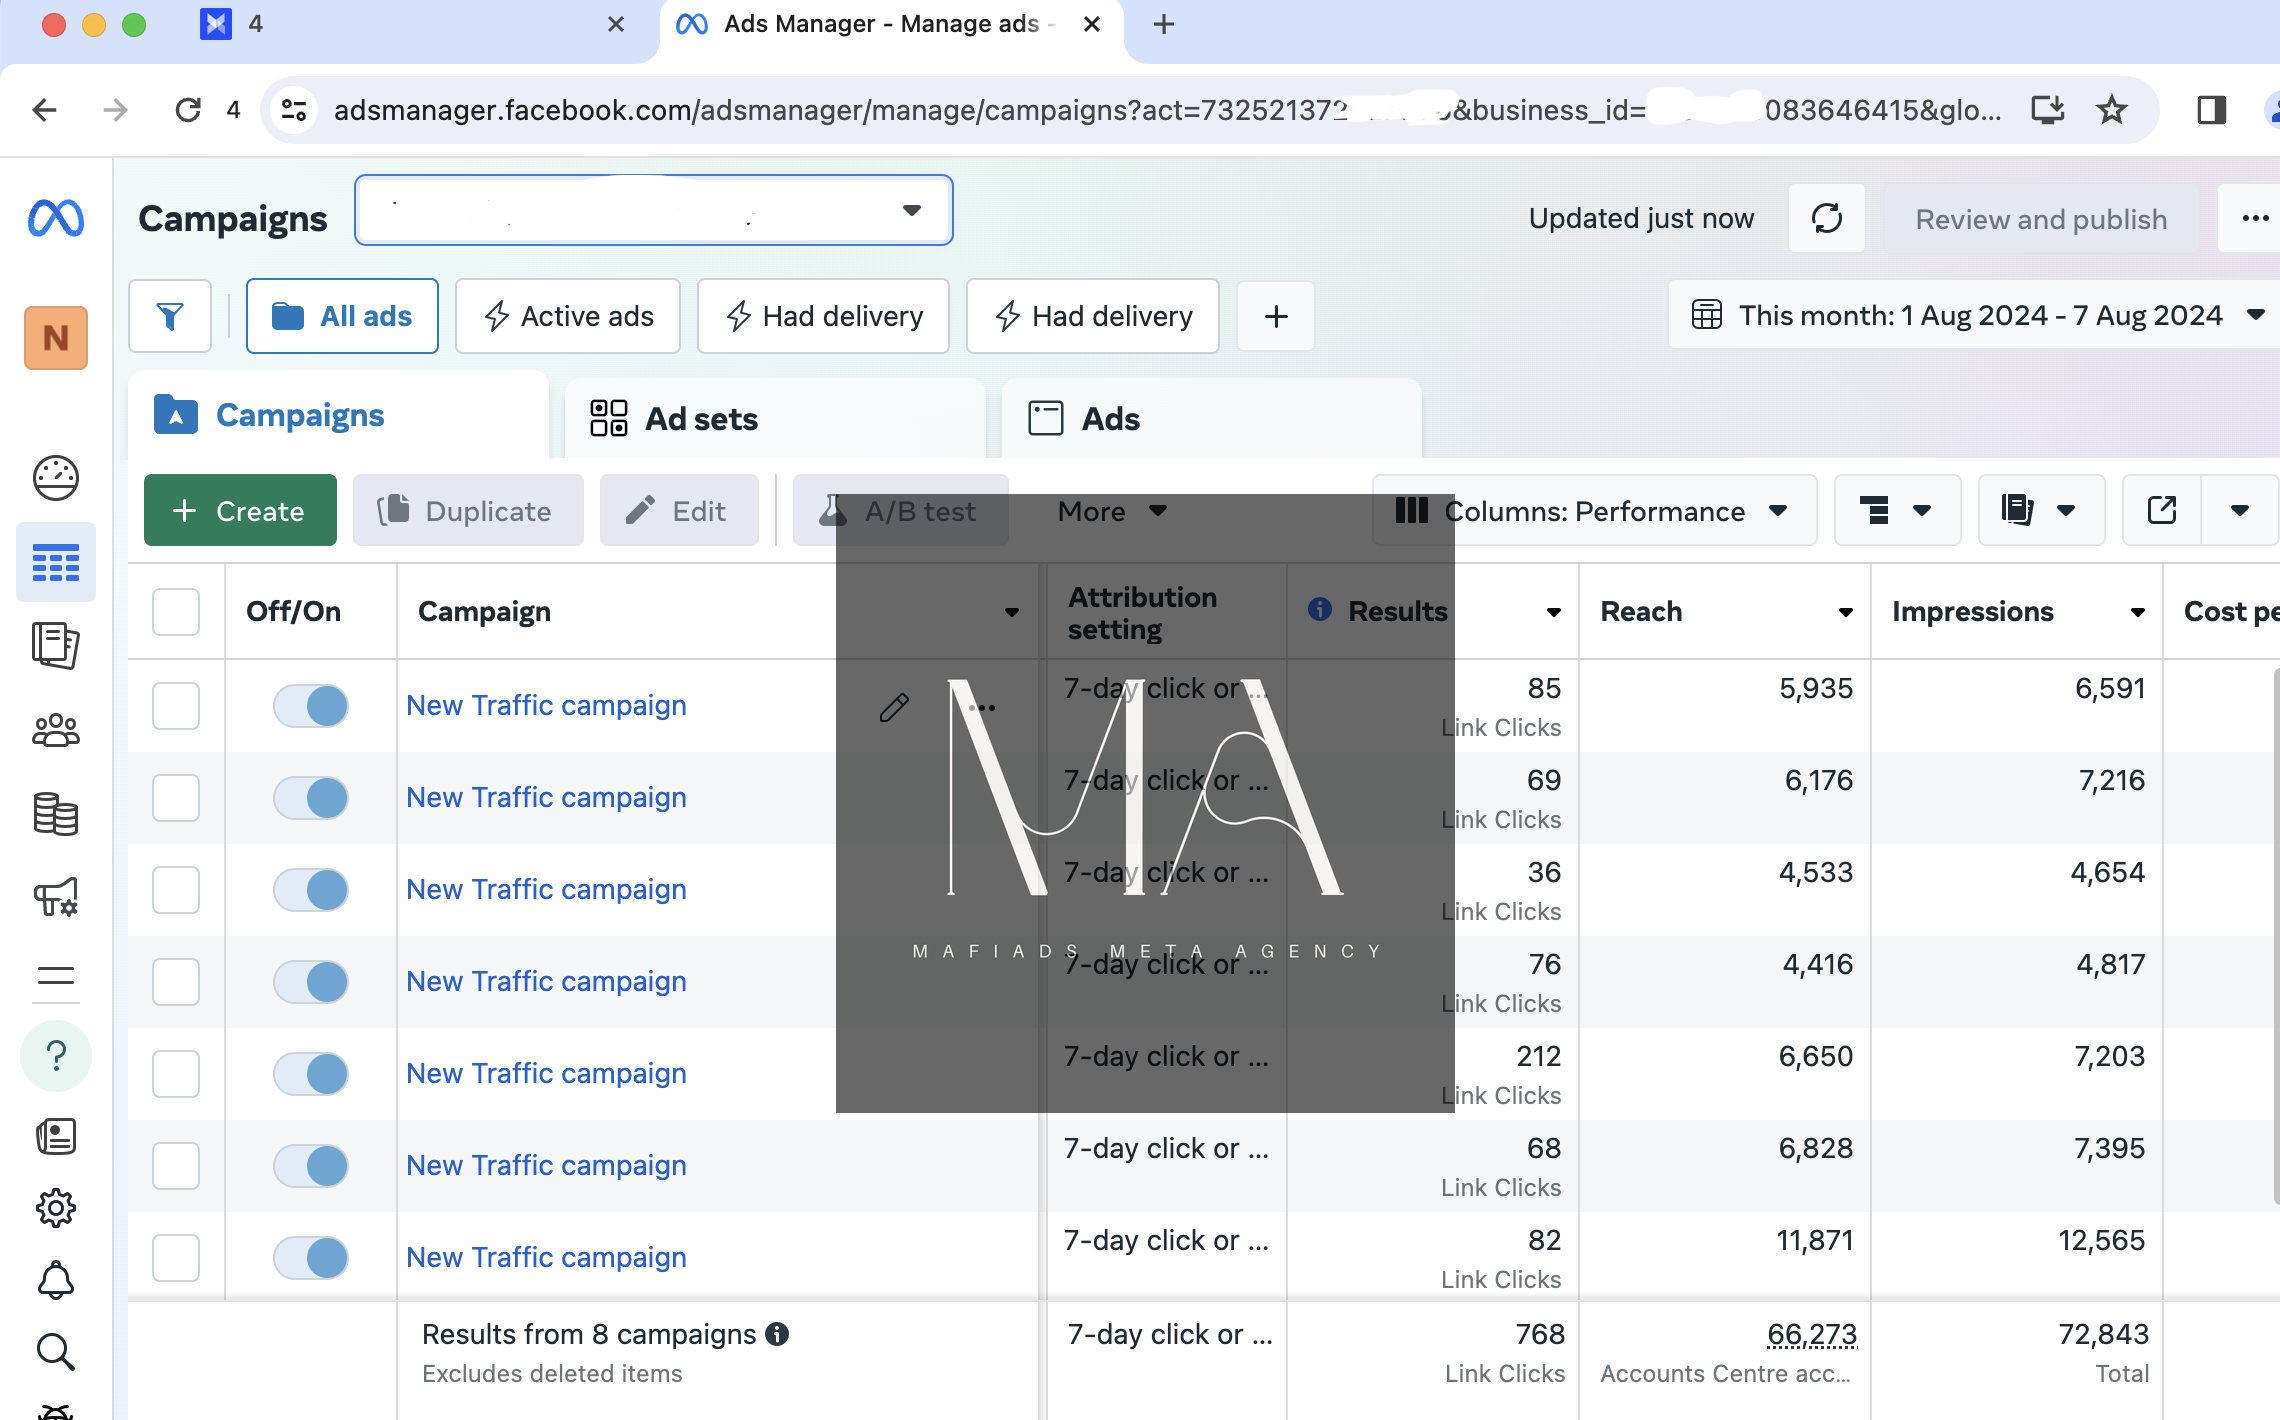2280x1420 pixels.
Task: Click the filter funnel icon button
Action: 170,316
